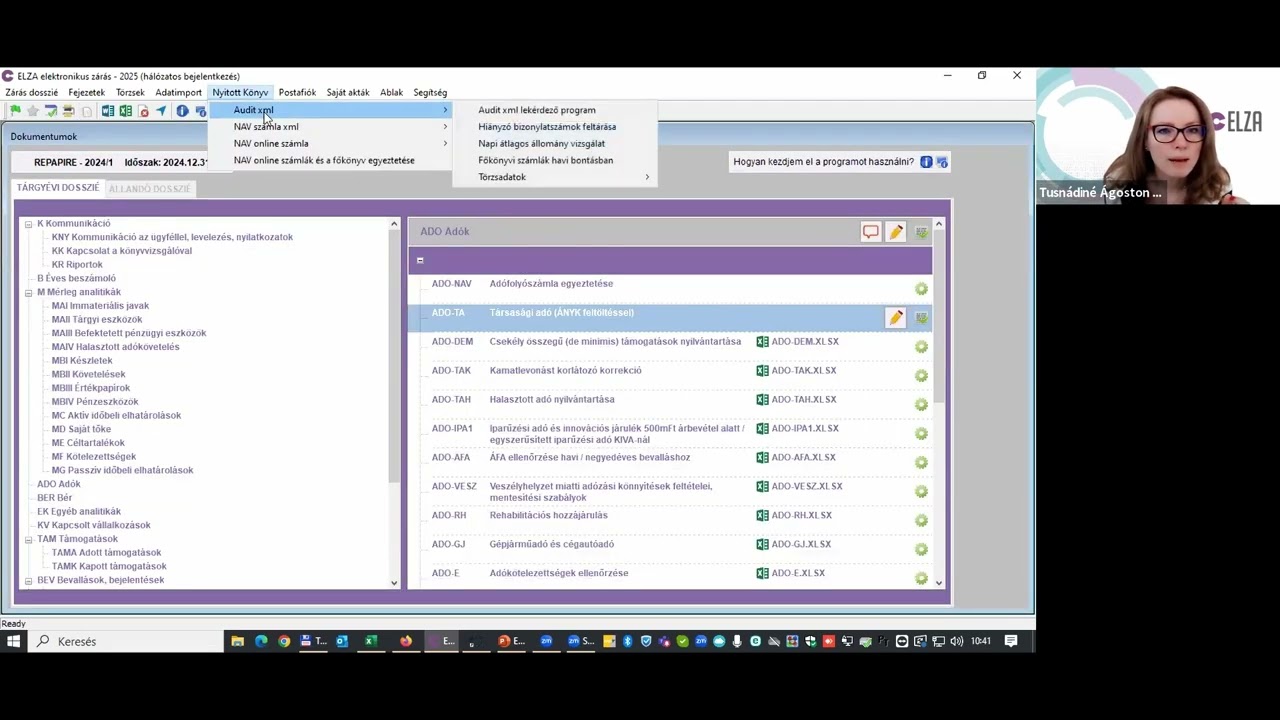Image resolution: width=1280 pixels, height=720 pixels.
Task: Open notification center in taskbar
Action: coord(1011,641)
